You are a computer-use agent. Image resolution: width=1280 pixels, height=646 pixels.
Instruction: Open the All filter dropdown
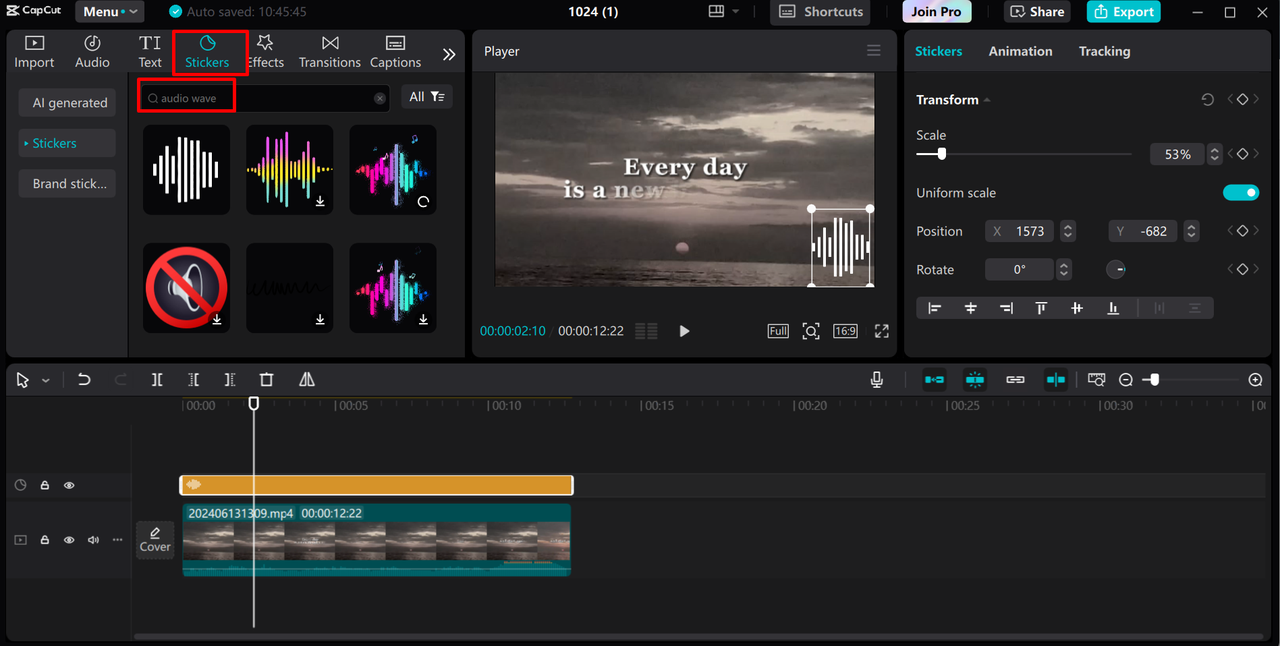click(427, 97)
